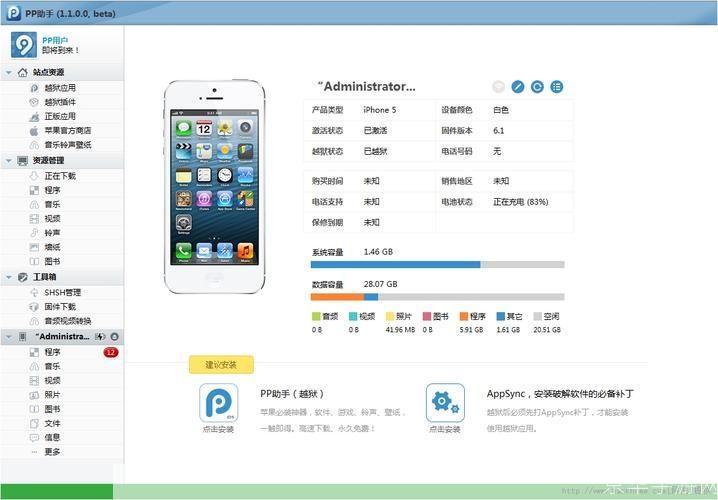Click the orange 程序 legend swatch
The height and width of the screenshot is (500, 718).
point(464,316)
